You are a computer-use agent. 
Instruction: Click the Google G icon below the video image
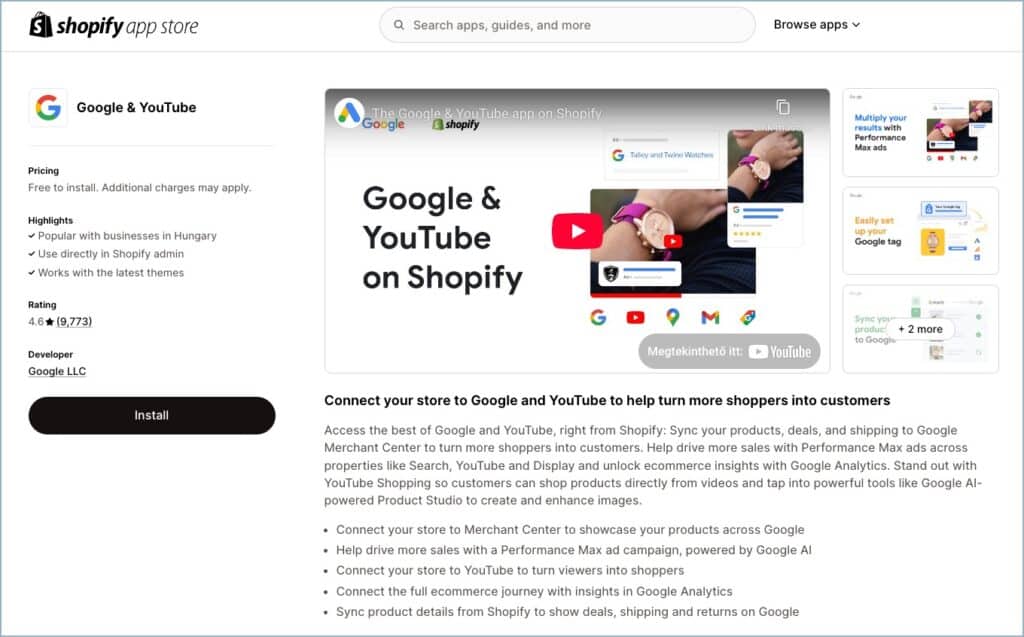pyautogui.click(x=598, y=318)
